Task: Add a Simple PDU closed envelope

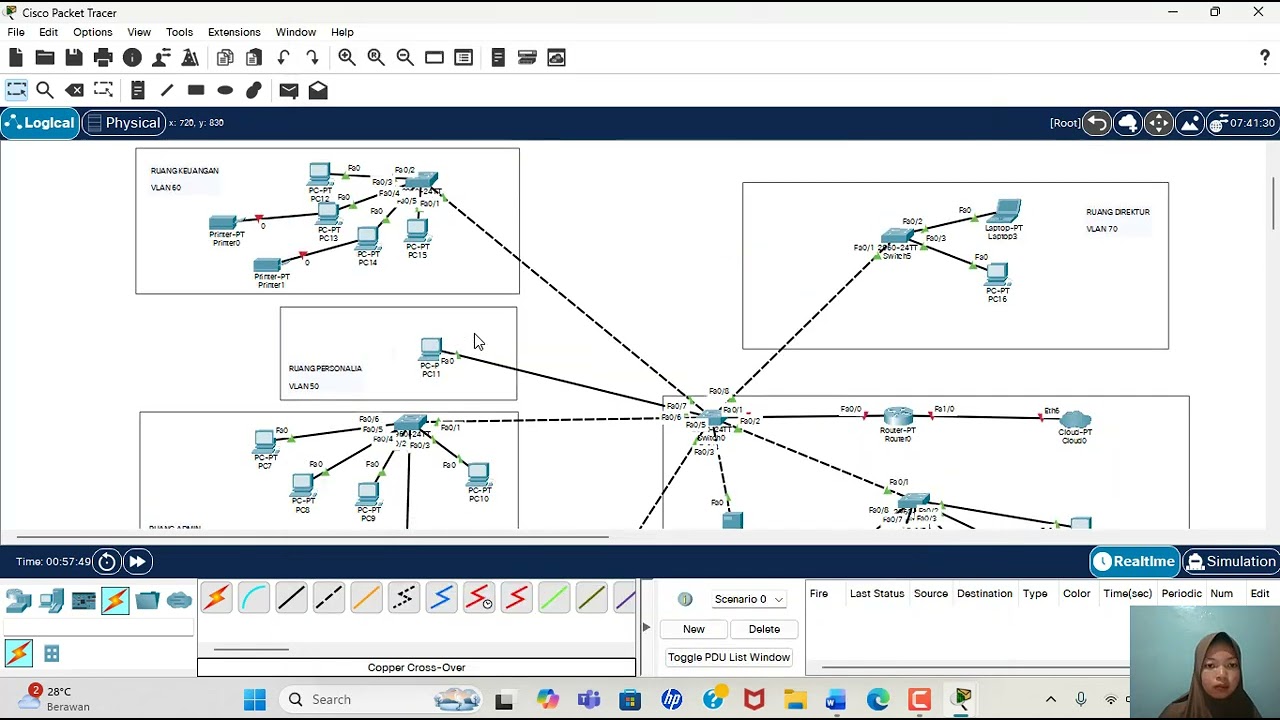Action: (289, 90)
